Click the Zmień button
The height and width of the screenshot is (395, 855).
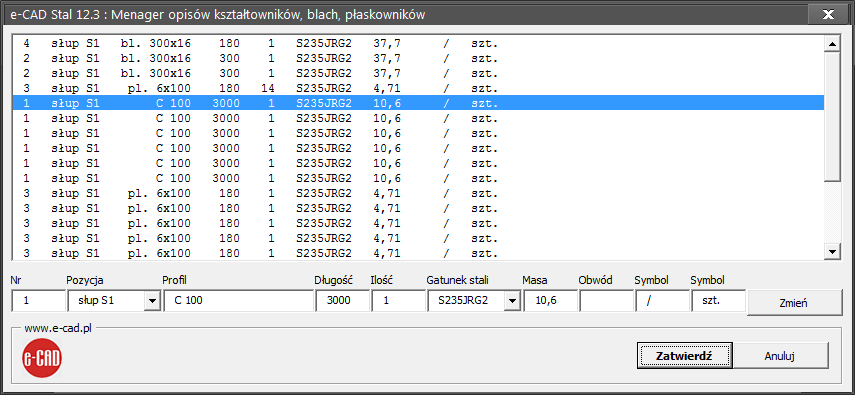[794, 303]
